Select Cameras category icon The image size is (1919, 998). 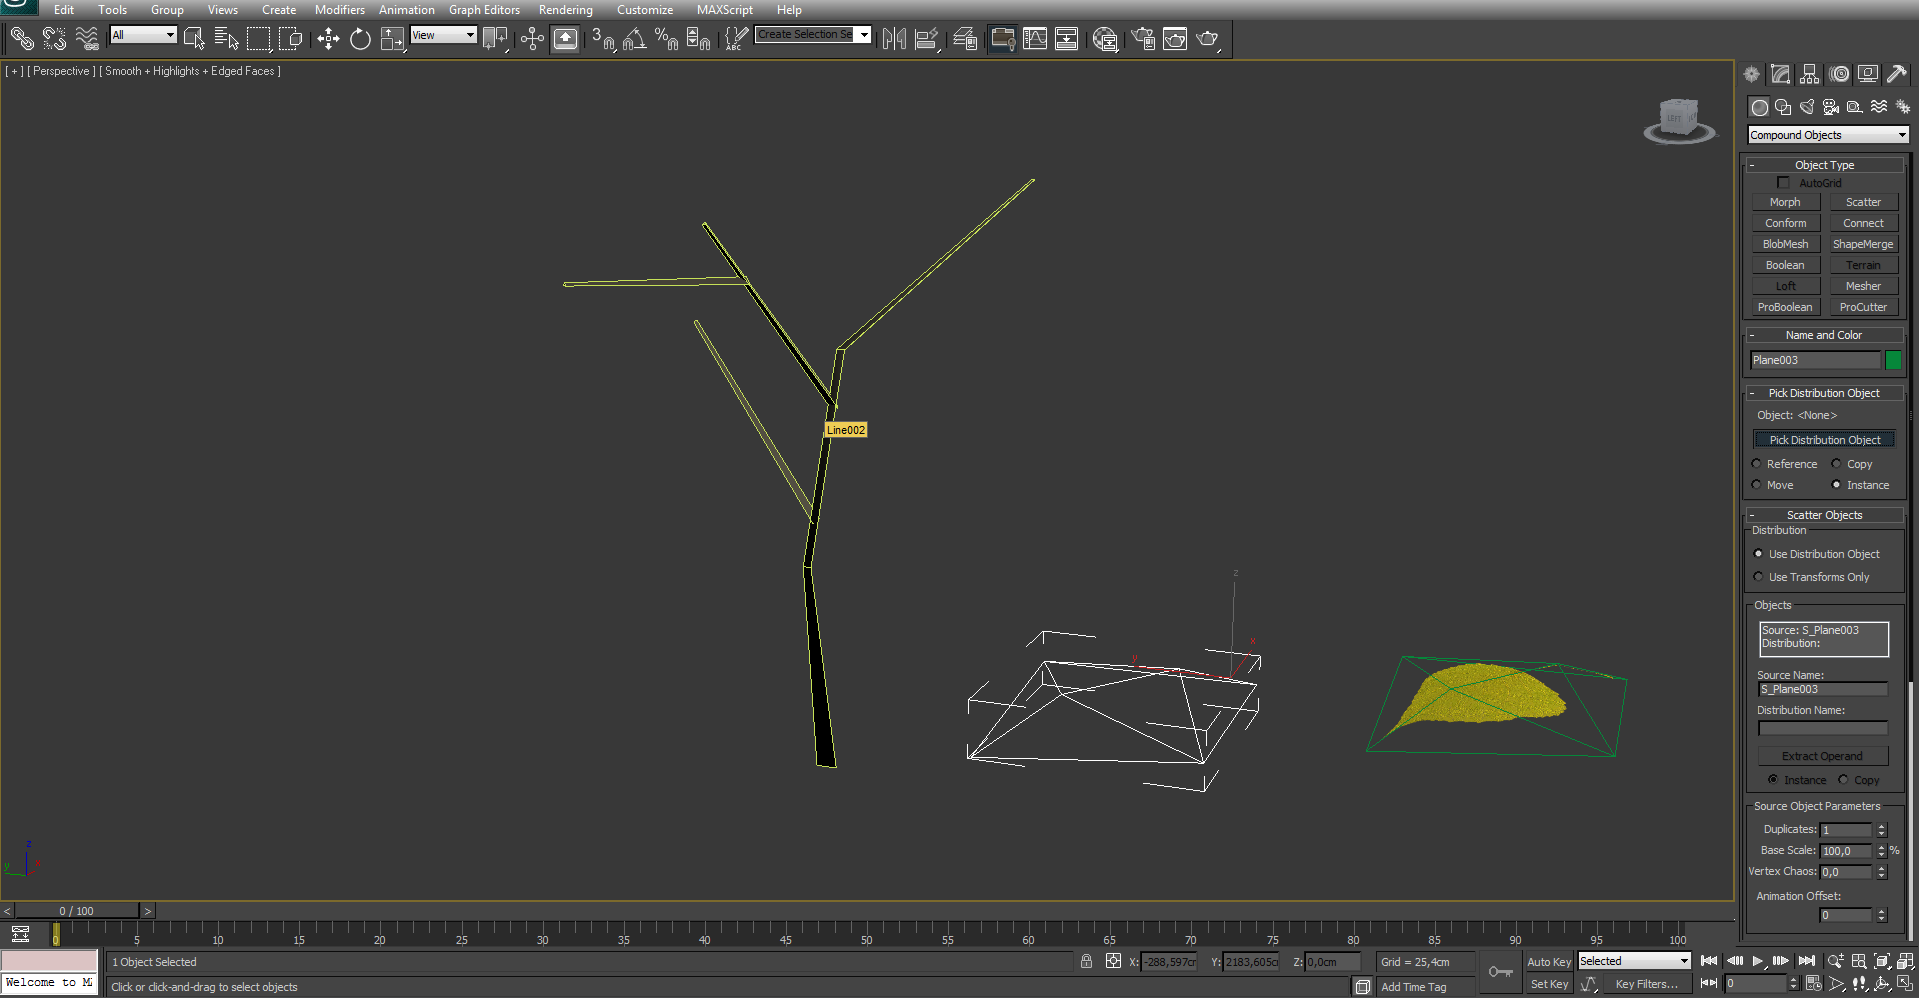point(1831,107)
